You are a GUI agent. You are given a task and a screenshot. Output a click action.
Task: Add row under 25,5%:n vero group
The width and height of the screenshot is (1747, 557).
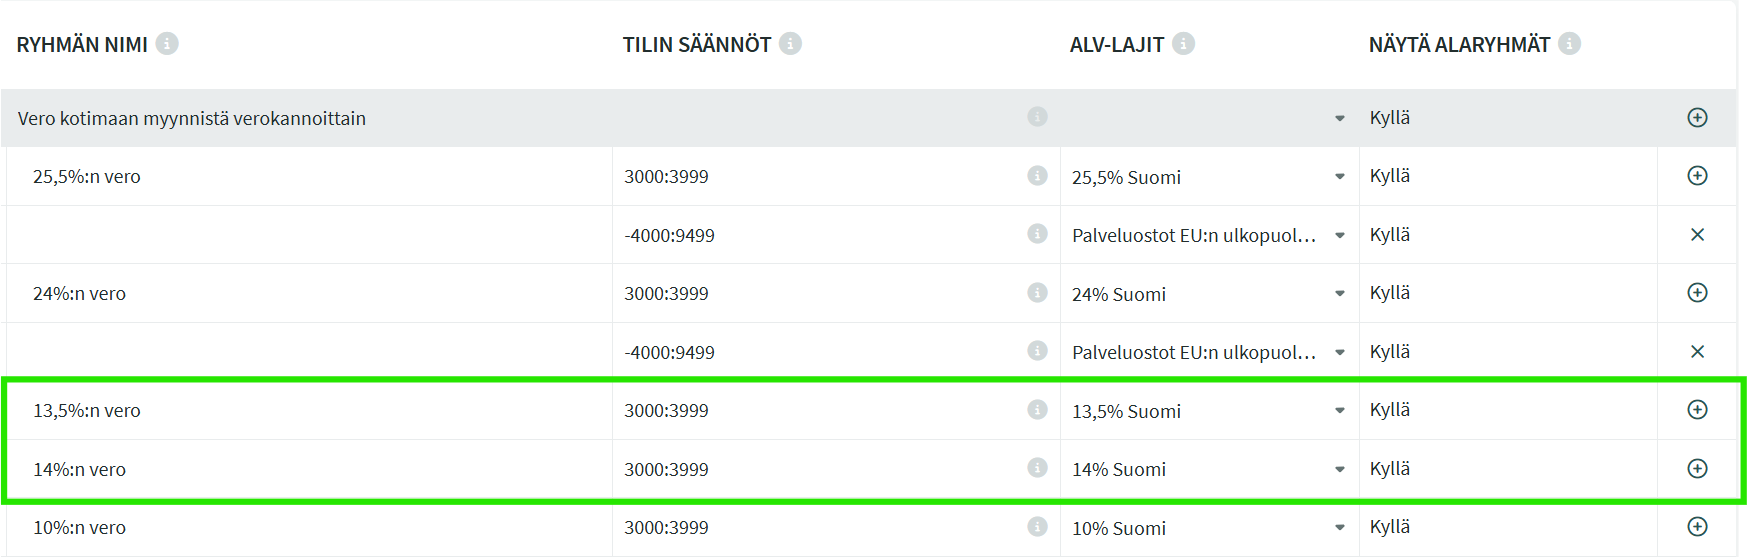1697,176
